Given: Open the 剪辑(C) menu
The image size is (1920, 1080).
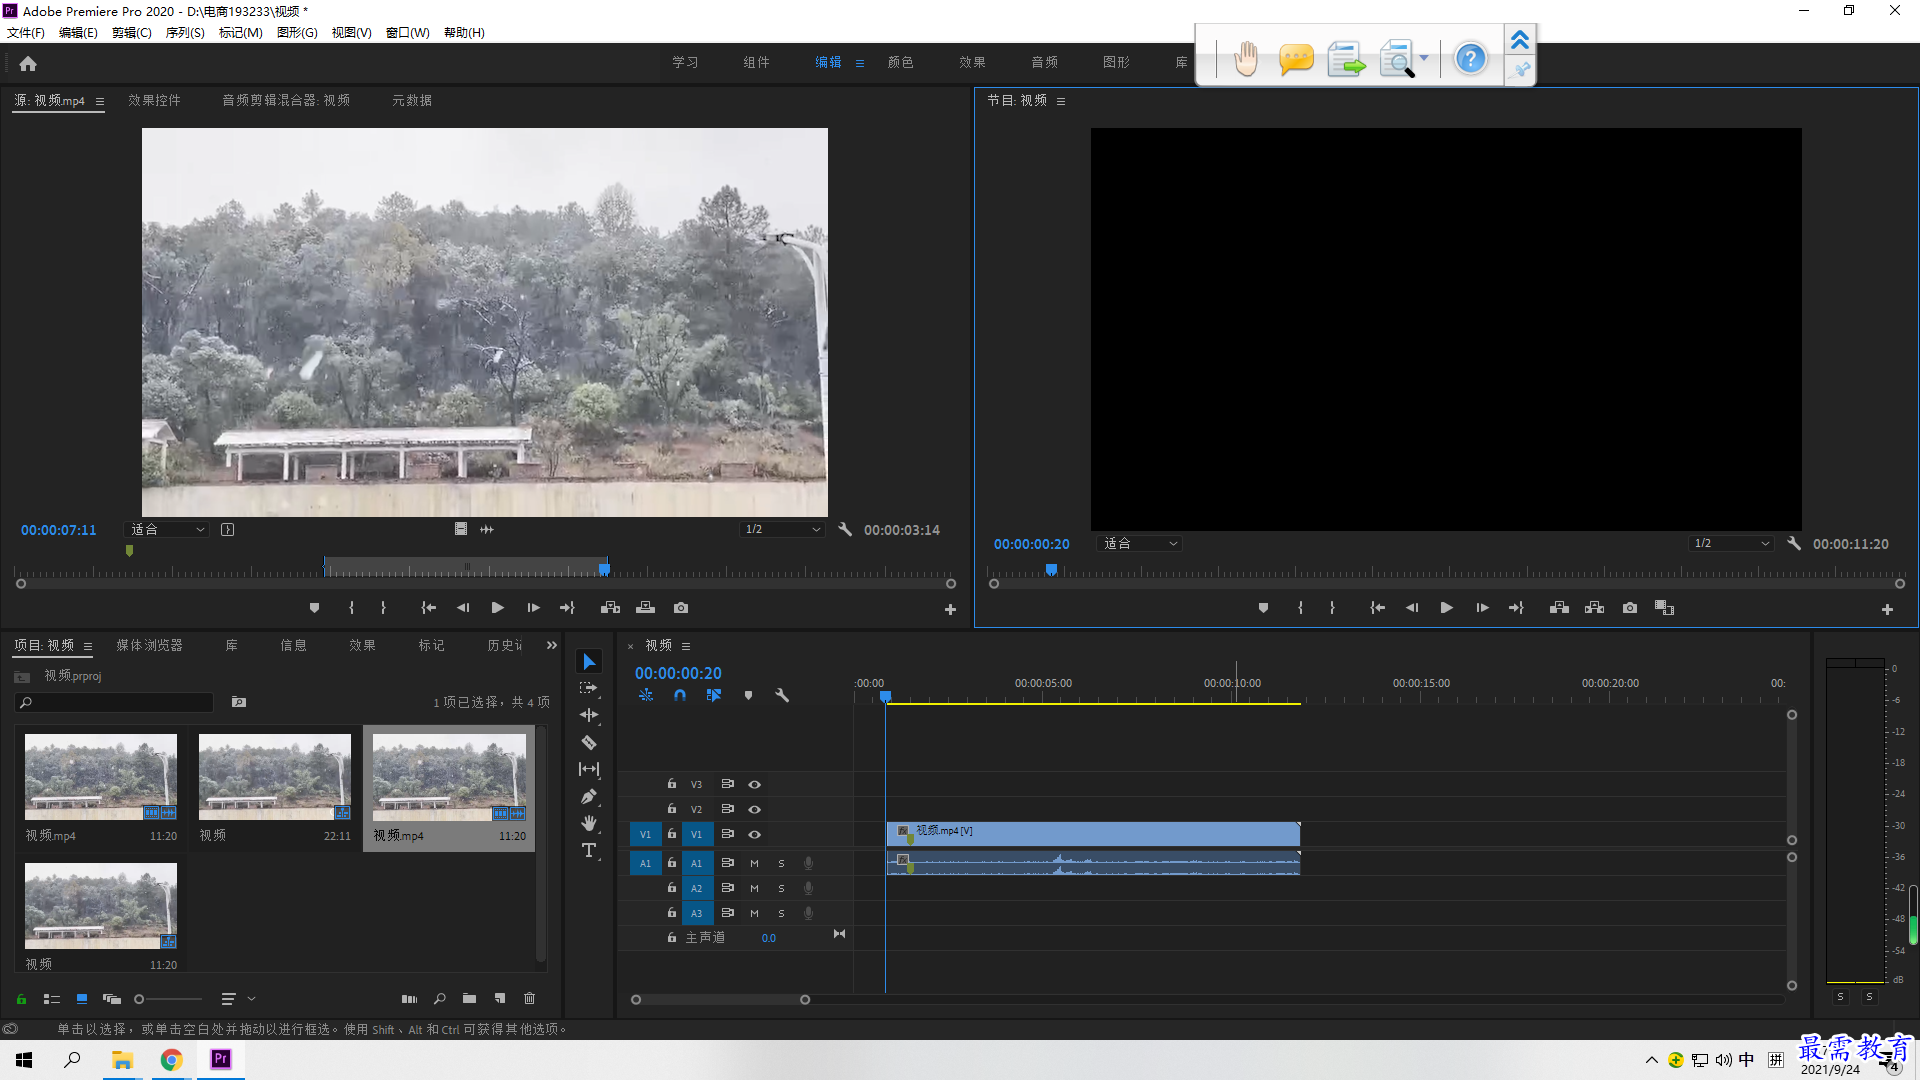Looking at the screenshot, I should [132, 32].
